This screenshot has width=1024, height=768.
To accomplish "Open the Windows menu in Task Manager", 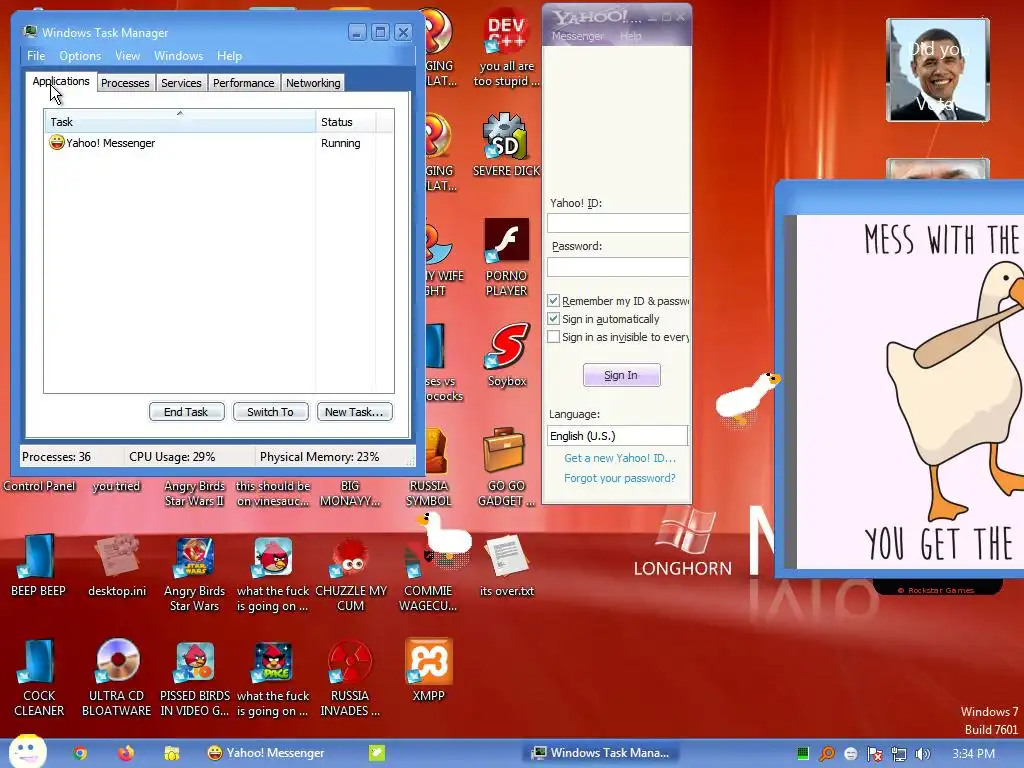I will pyautogui.click(x=178, y=56).
